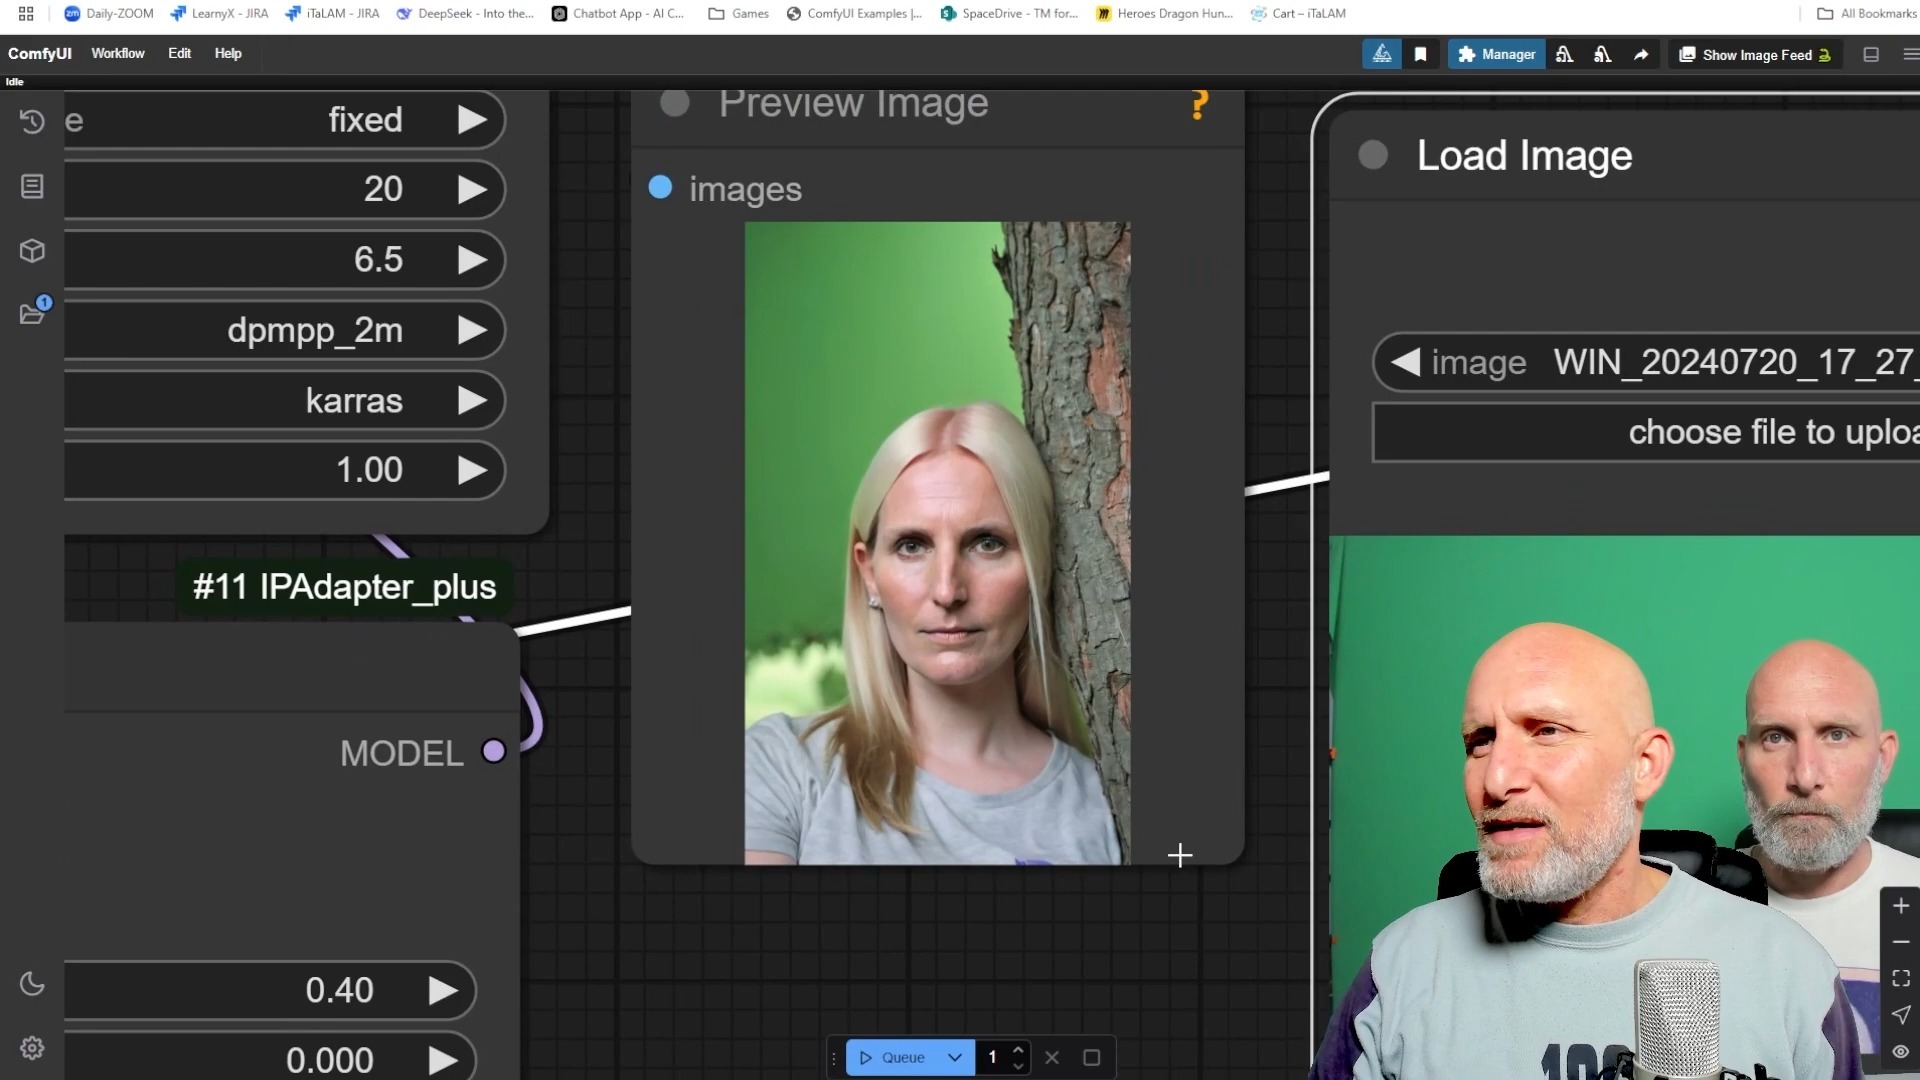Toggle dark theme moon icon
Image resolution: width=1920 pixels, height=1080 pixels.
point(32,984)
